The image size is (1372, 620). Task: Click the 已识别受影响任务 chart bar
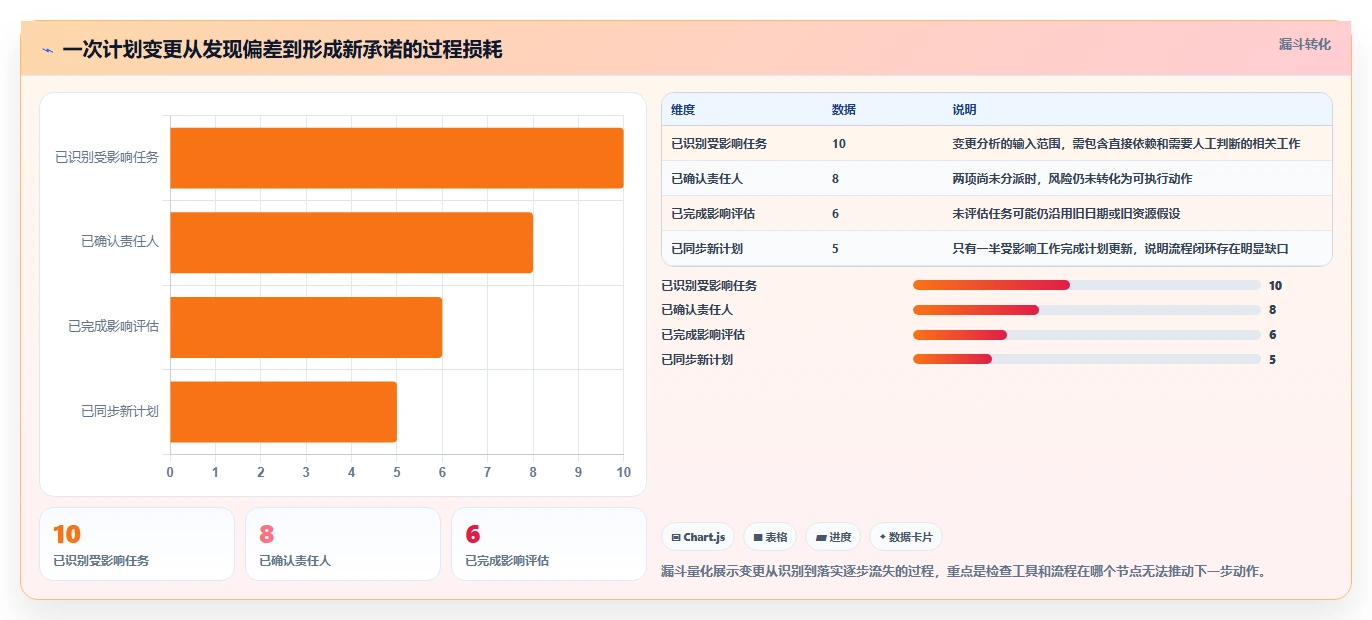(397, 158)
